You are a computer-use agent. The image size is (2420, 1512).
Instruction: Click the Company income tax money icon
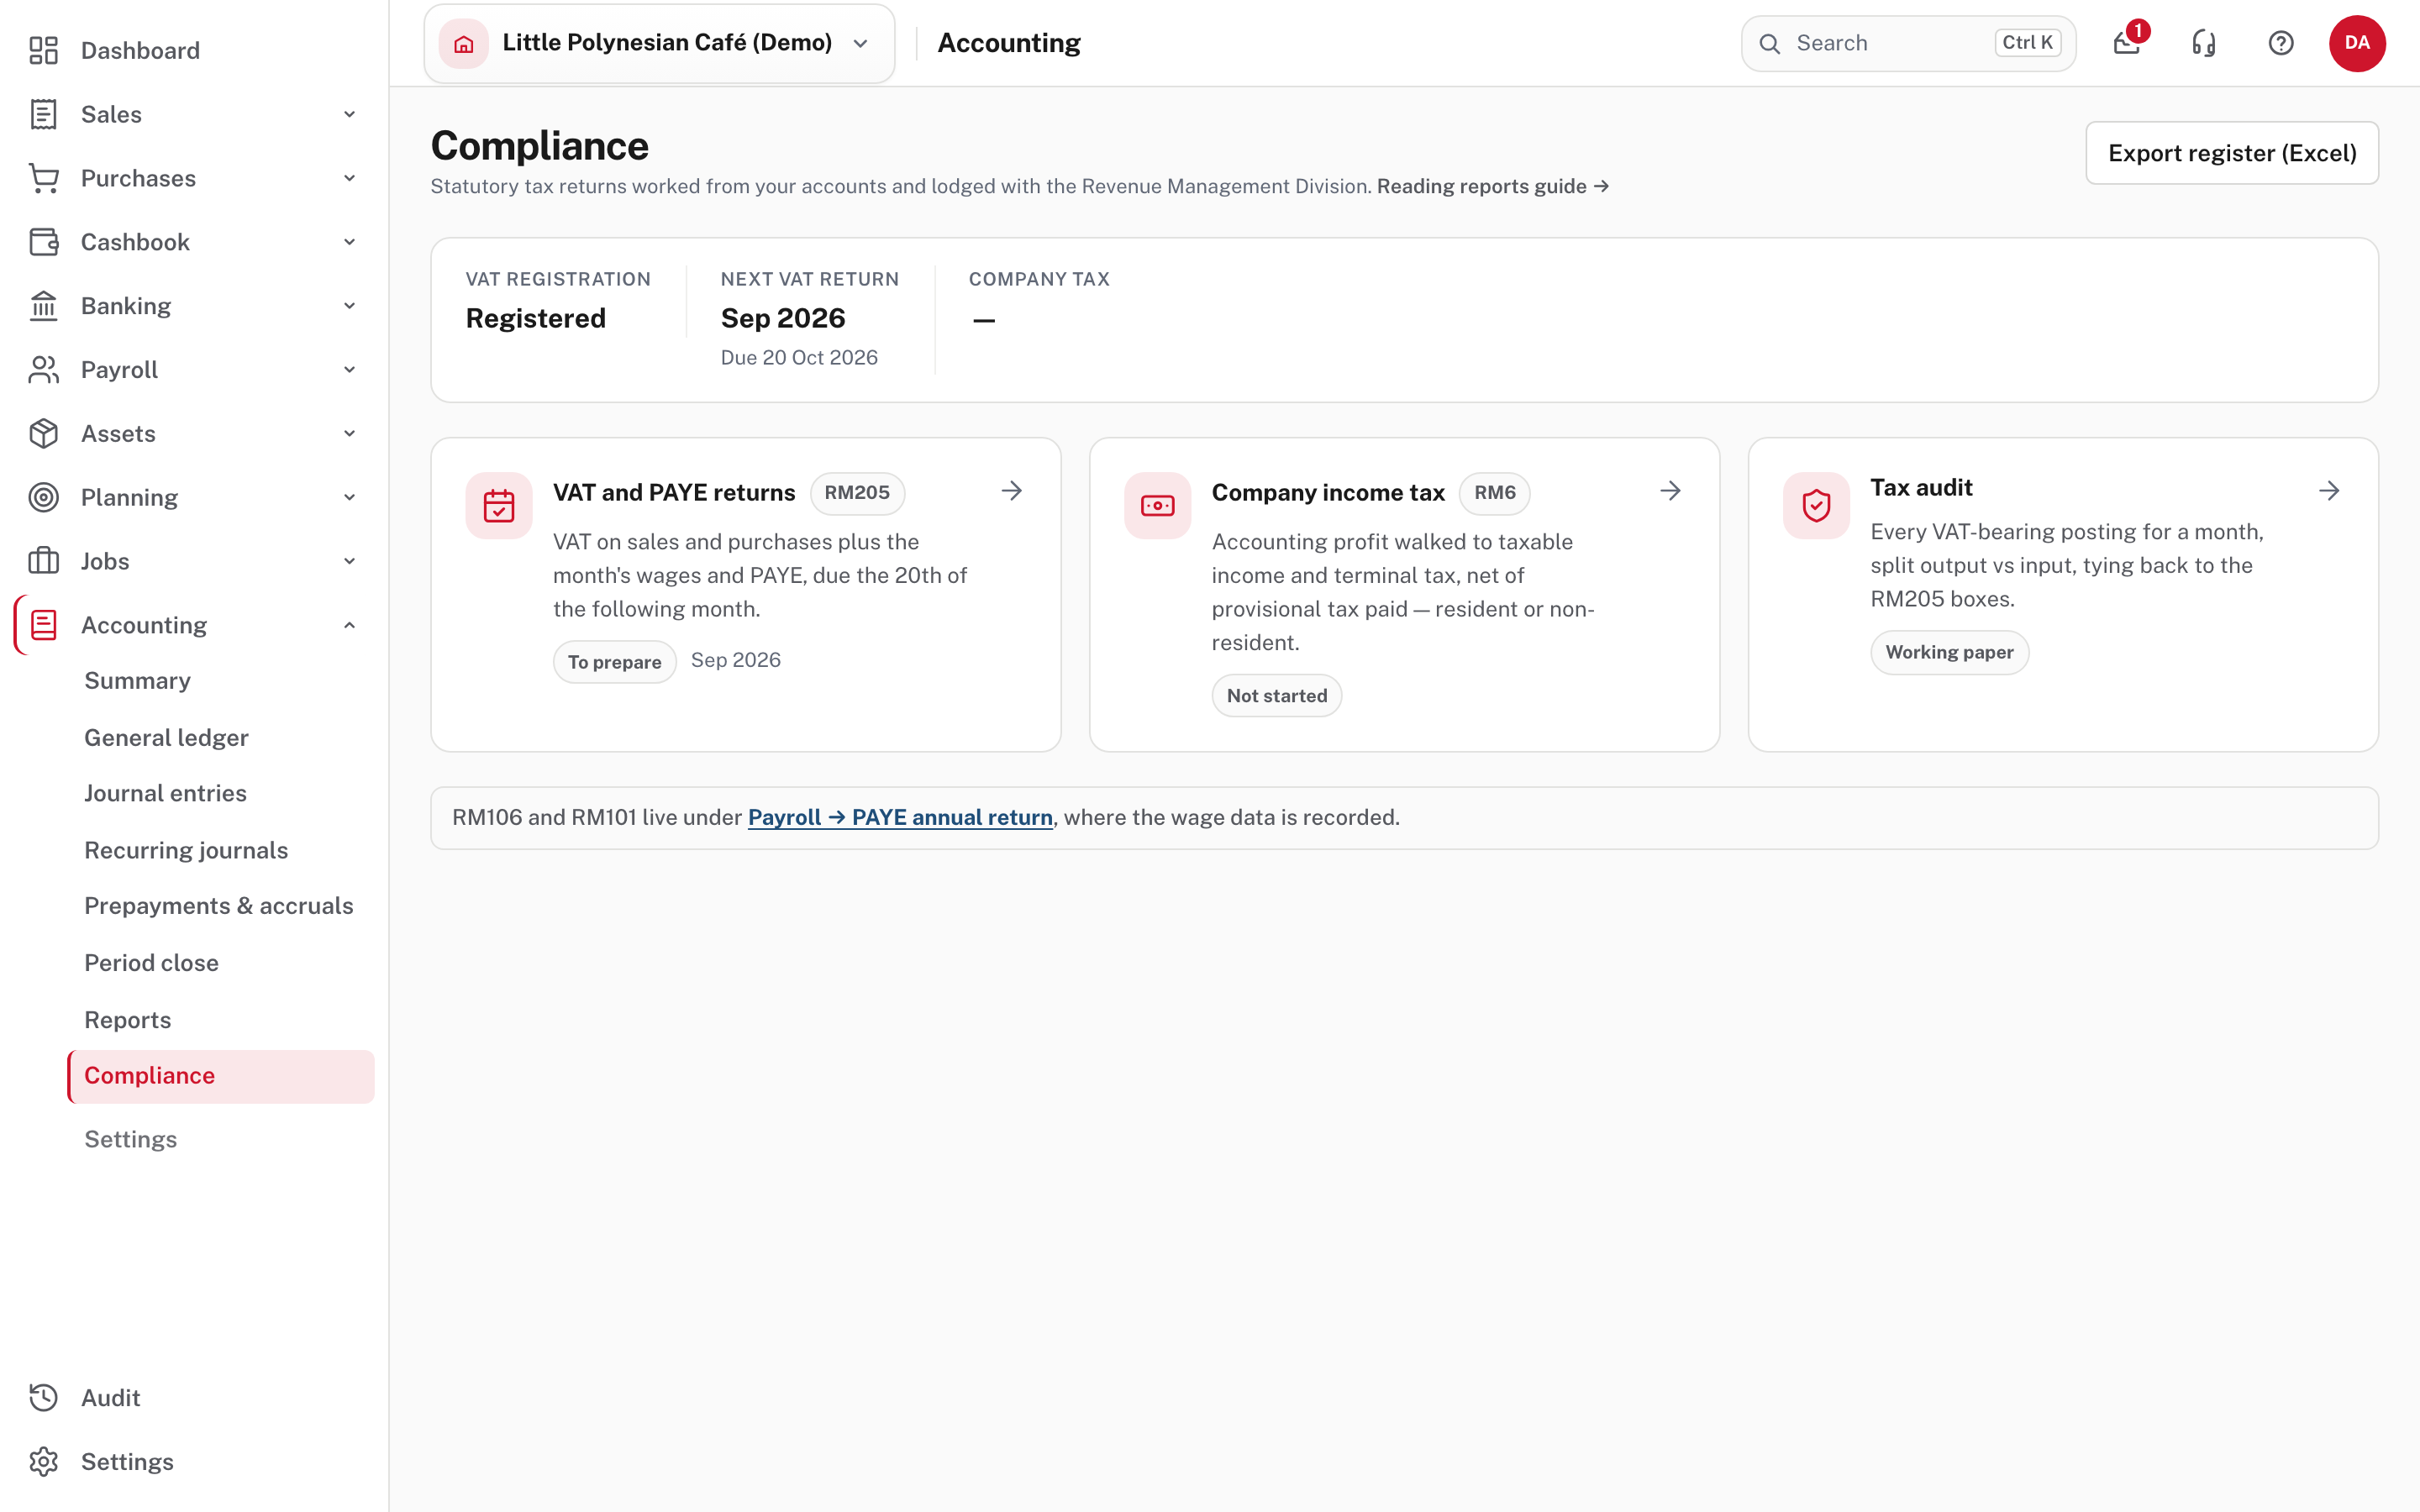(1157, 506)
